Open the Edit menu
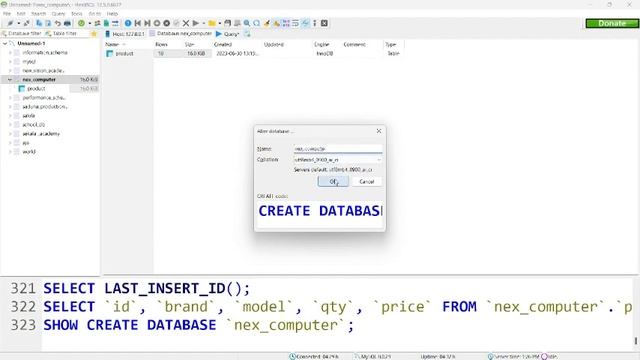Image resolution: width=640 pixels, height=360 pixels. coord(21,13)
